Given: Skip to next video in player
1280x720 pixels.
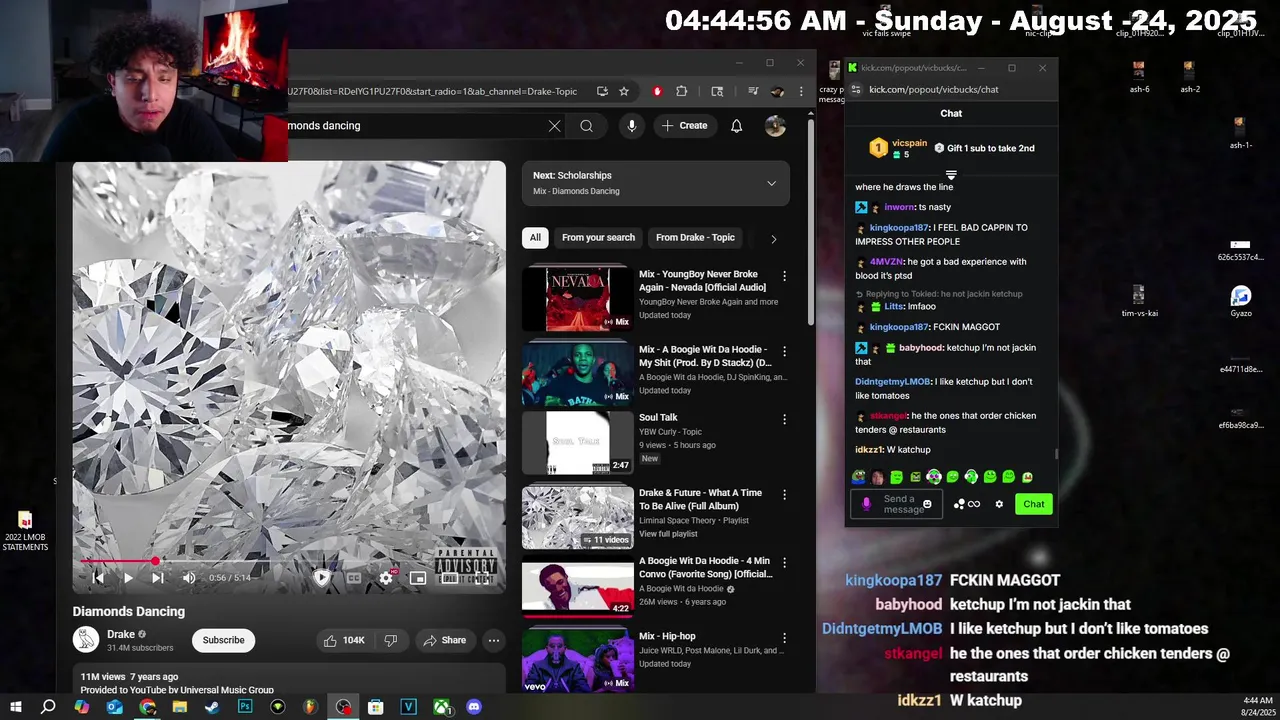Looking at the screenshot, I should tap(157, 577).
